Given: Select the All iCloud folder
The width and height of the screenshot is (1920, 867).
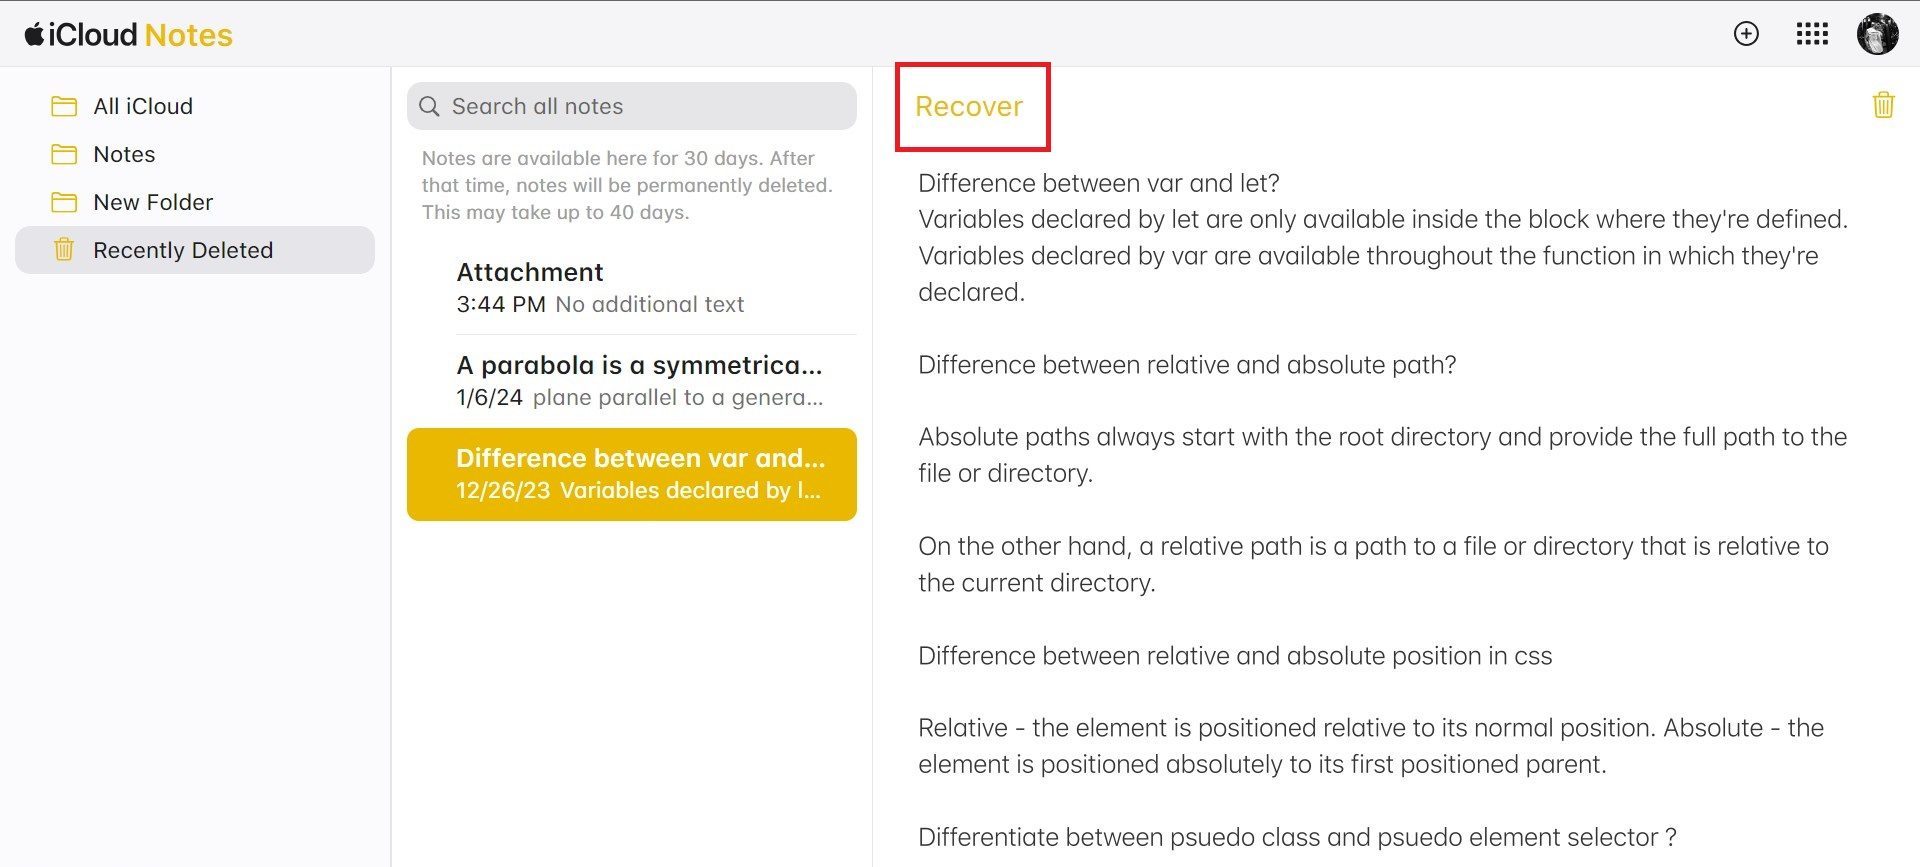Looking at the screenshot, I should tap(143, 106).
